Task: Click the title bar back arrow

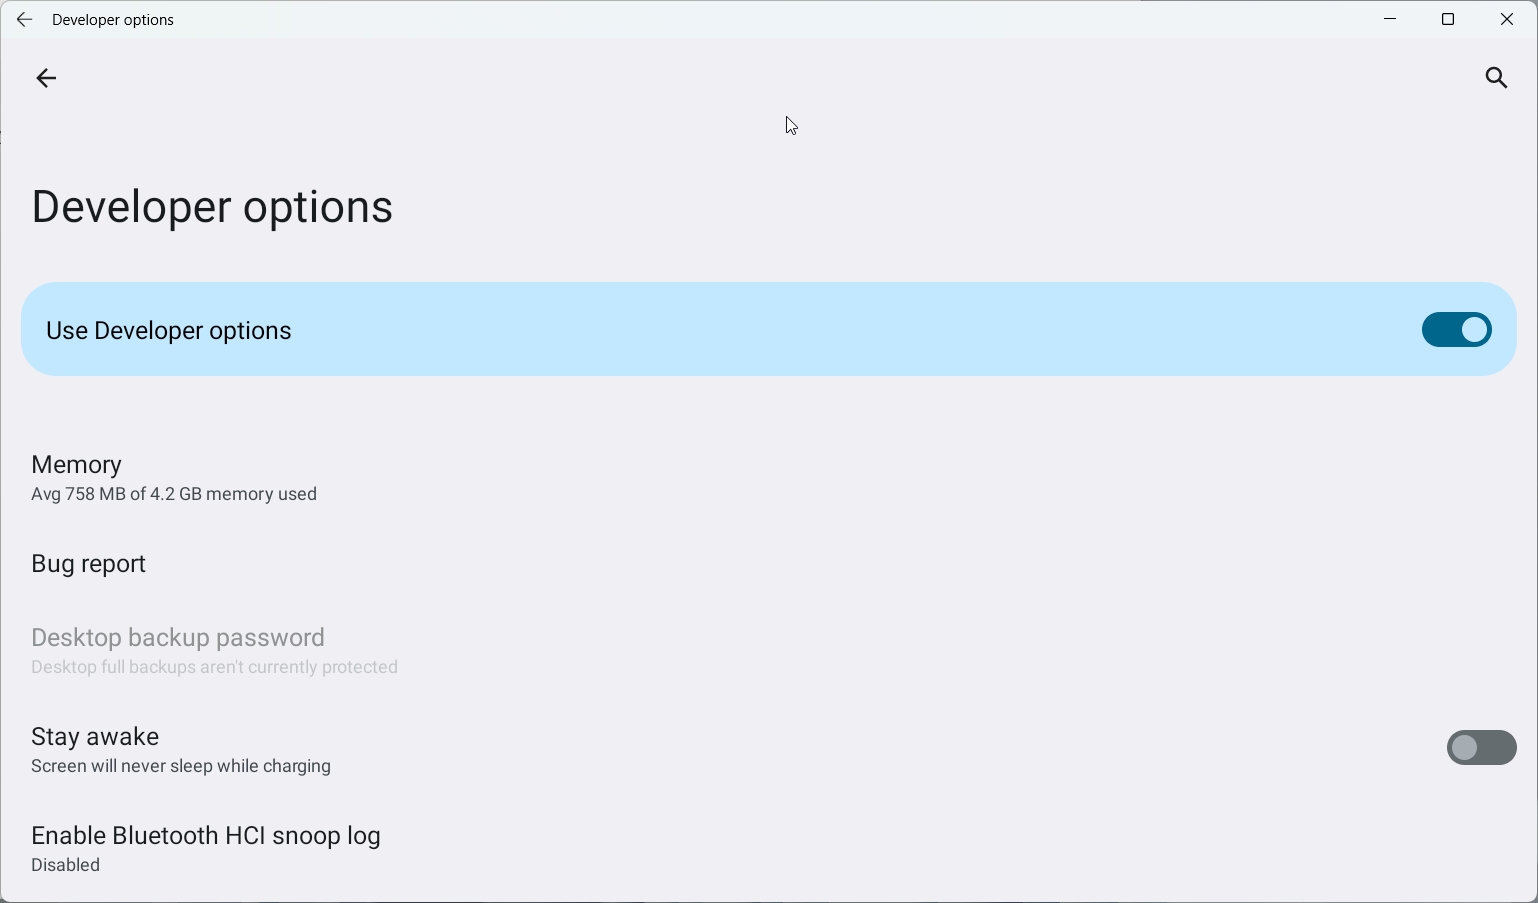Action: click(x=24, y=19)
